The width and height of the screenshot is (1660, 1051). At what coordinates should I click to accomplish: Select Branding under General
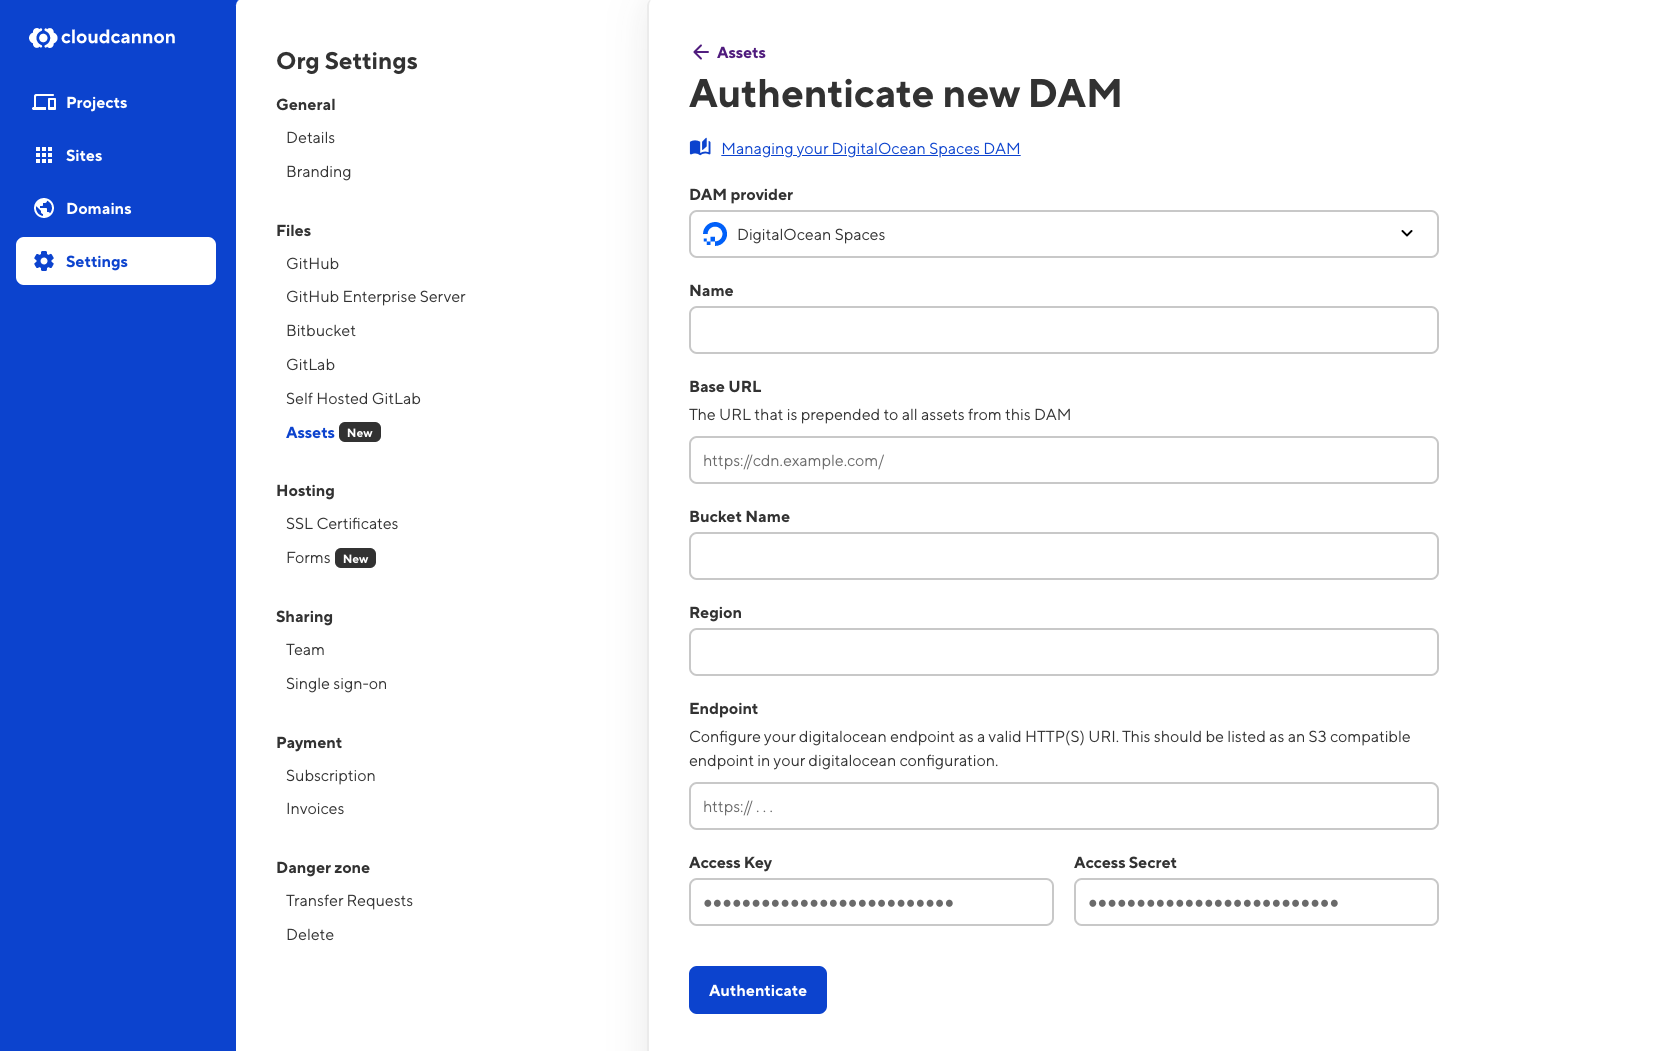click(318, 172)
